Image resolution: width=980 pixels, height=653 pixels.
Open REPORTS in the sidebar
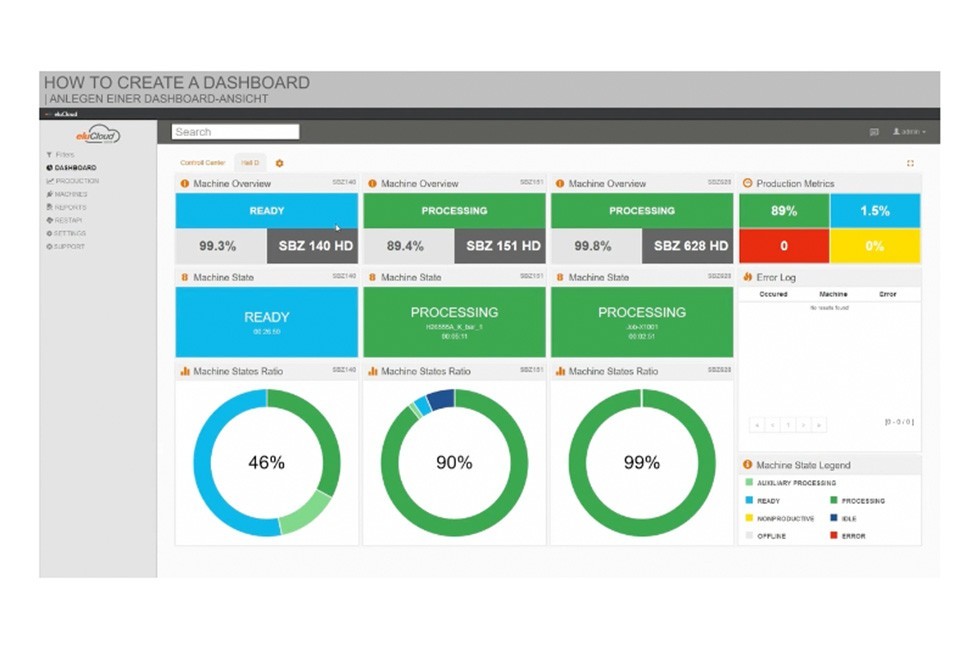point(66,207)
